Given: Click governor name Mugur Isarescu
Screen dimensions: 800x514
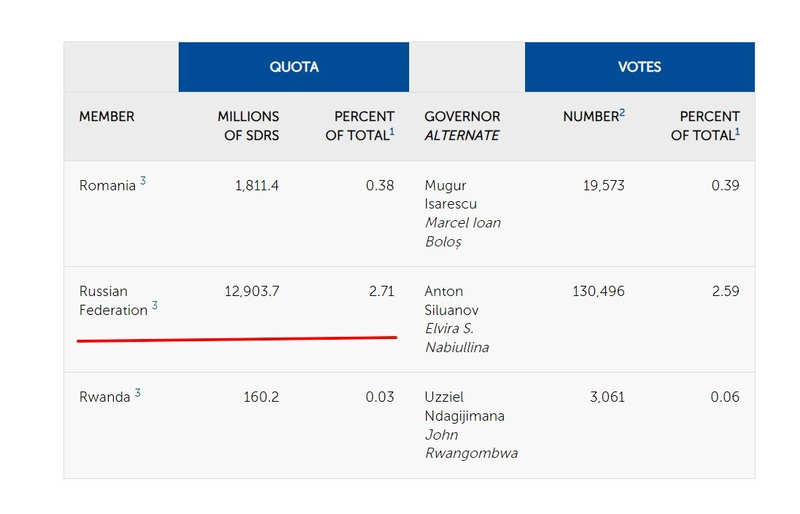Looking at the screenshot, I should (x=446, y=195).
